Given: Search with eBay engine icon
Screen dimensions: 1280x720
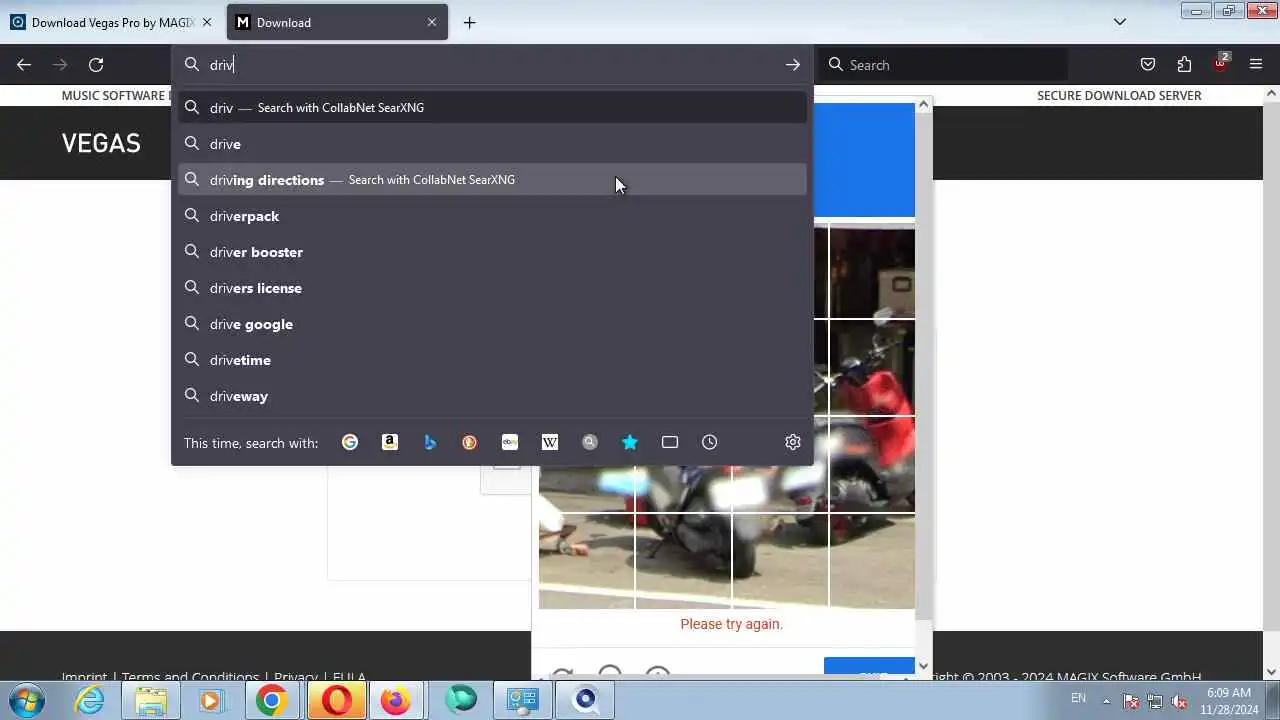Looking at the screenshot, I should click(x=510, y=442).
